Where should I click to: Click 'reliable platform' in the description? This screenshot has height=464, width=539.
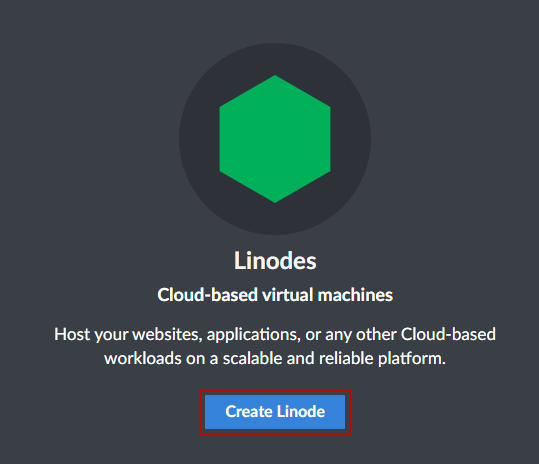coord(382,359)
